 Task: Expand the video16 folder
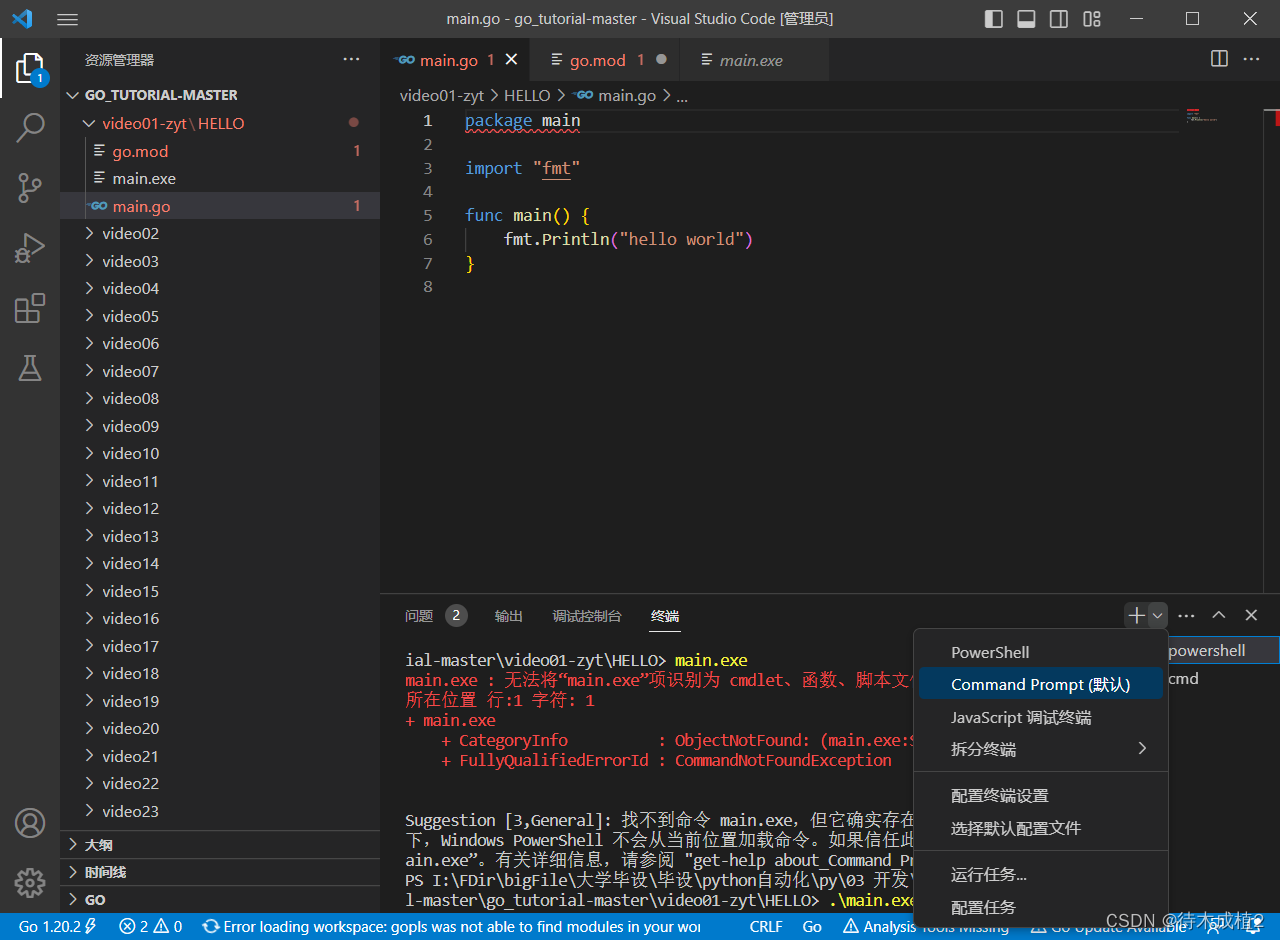pyautogui.click(x=220, y=618)
